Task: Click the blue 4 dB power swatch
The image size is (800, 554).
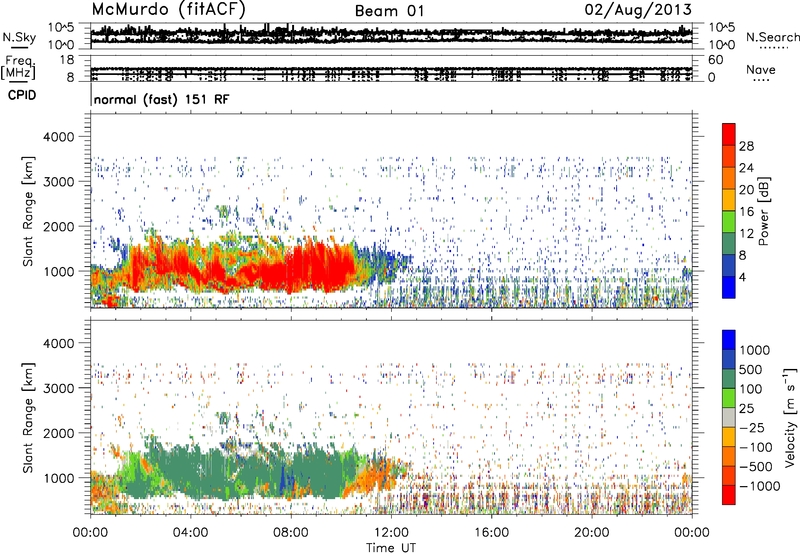Action: [729, 287]
